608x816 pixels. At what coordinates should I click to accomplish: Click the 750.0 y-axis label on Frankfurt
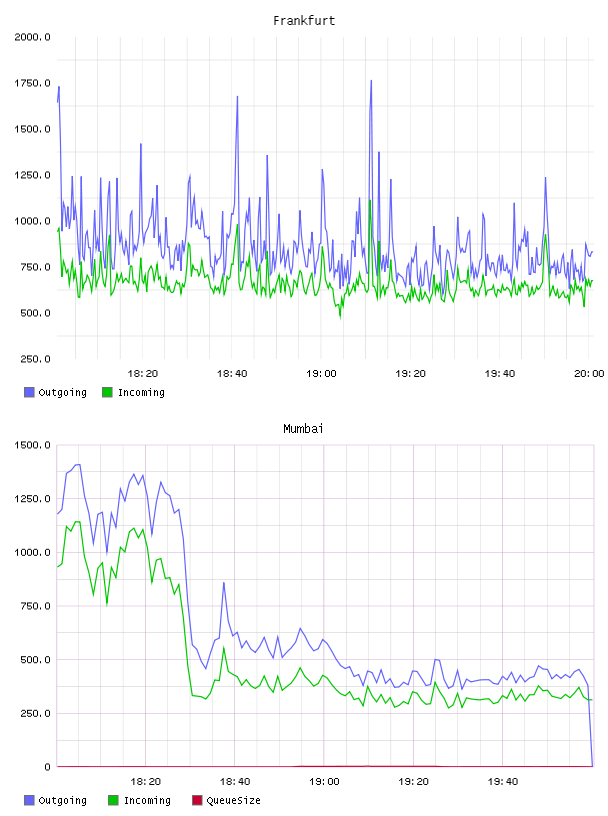point(35,267)
